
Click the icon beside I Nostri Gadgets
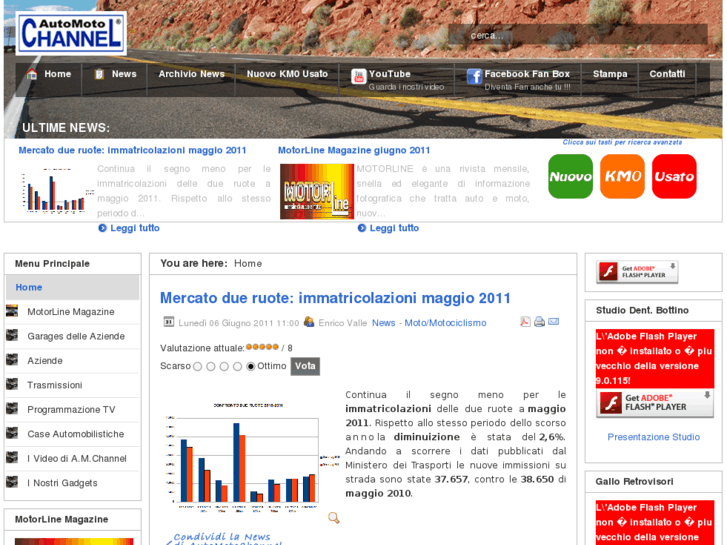point(12,482)
